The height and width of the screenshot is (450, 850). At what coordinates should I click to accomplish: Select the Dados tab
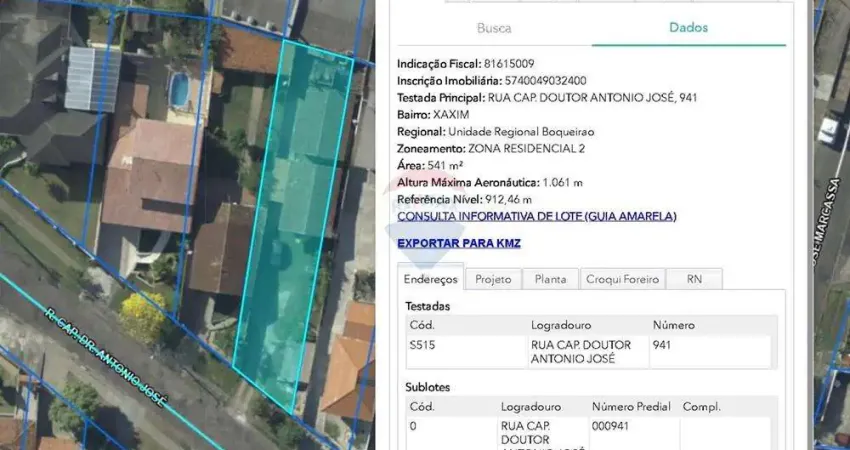(688, 28)
